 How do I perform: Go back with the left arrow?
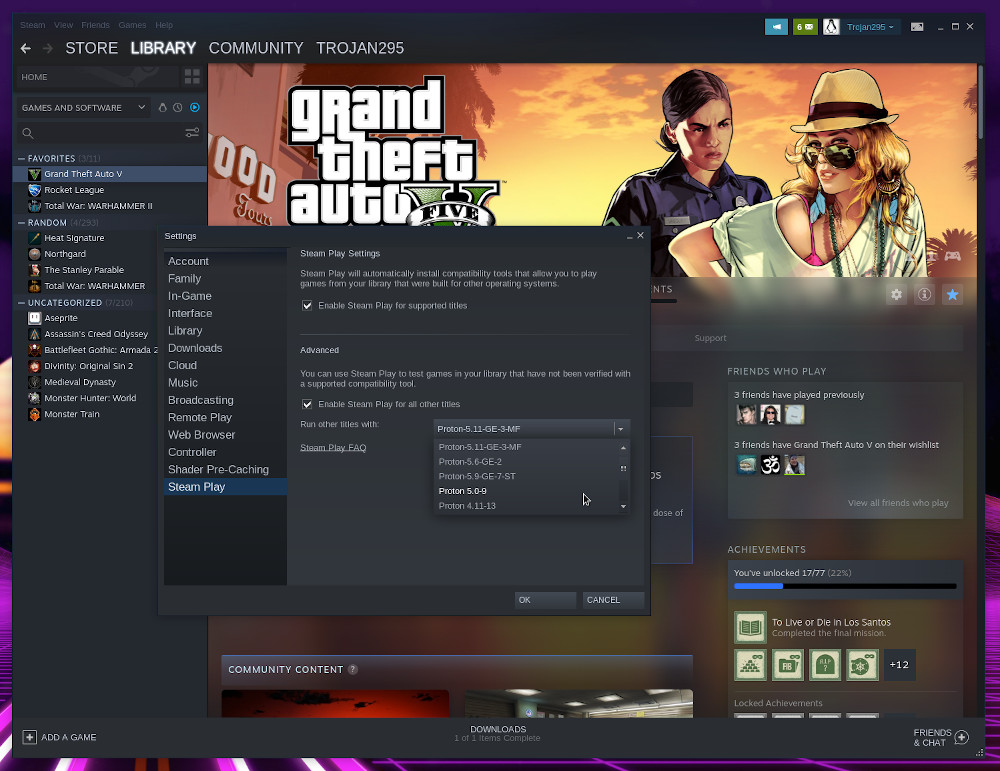tap(26, 48)
